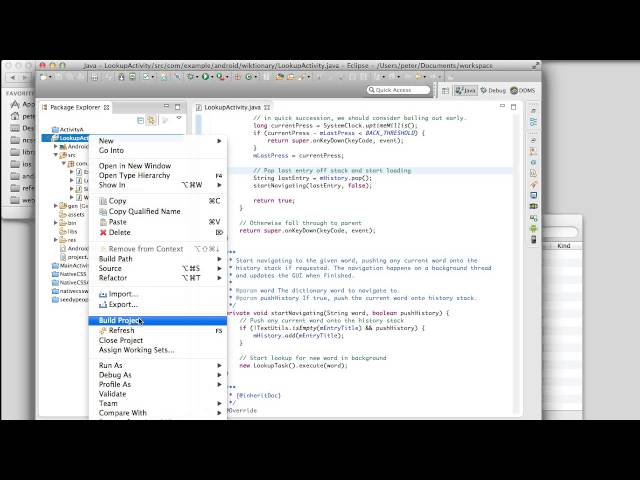Select Validate in context menu
The width and height of the screenshot is (640, 480).
coord(158,394)
